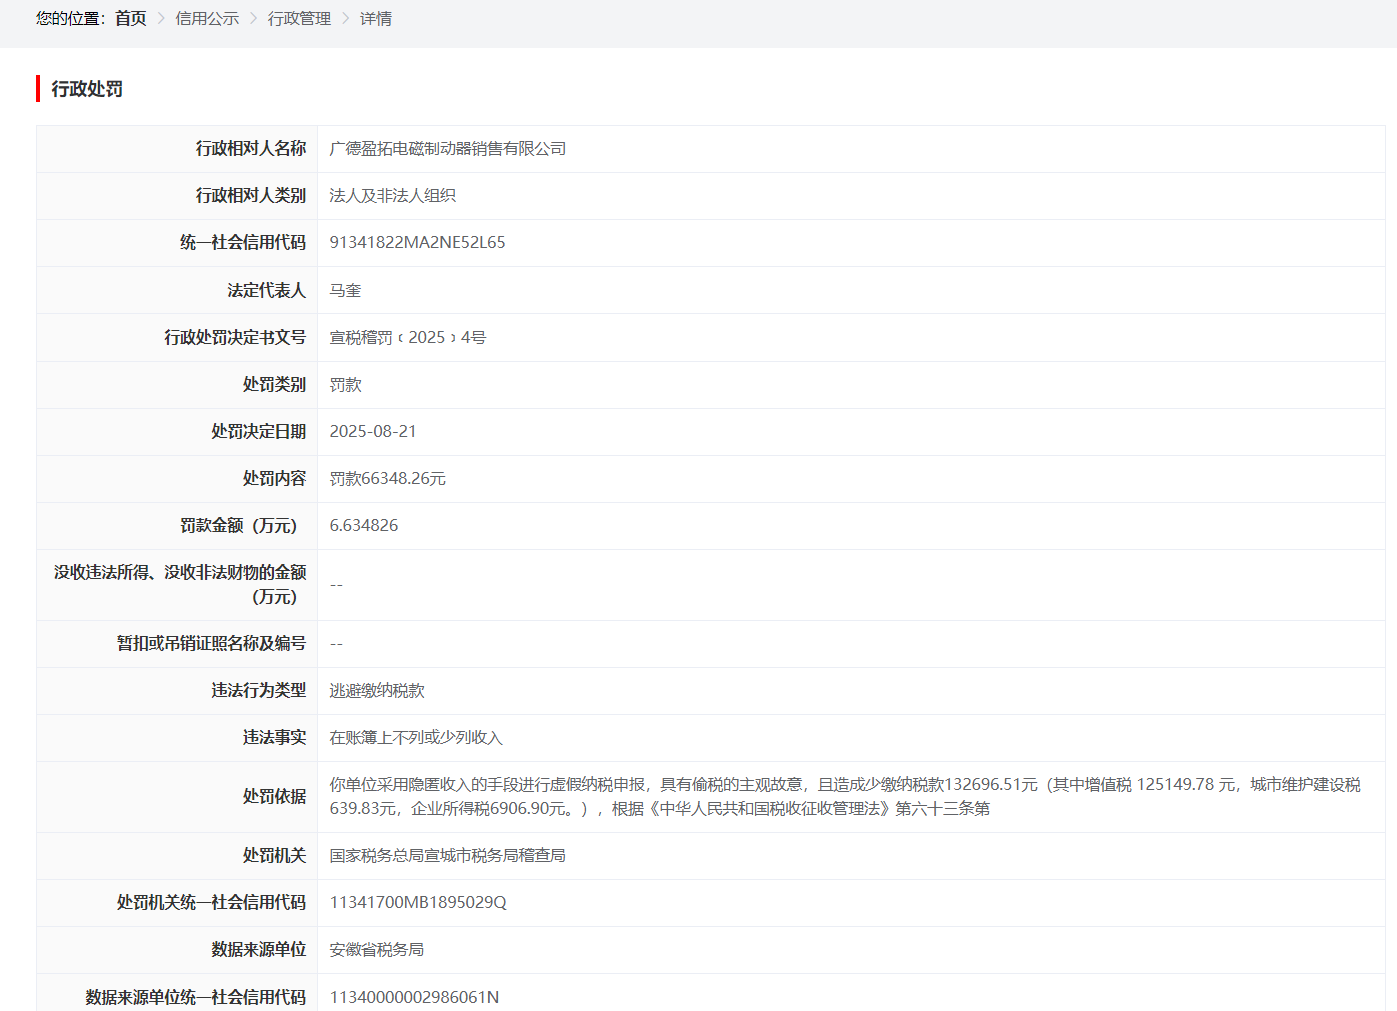
Task: Select source code 11340000002986061N
Action: pyautogui.click(x=414, y=998)
